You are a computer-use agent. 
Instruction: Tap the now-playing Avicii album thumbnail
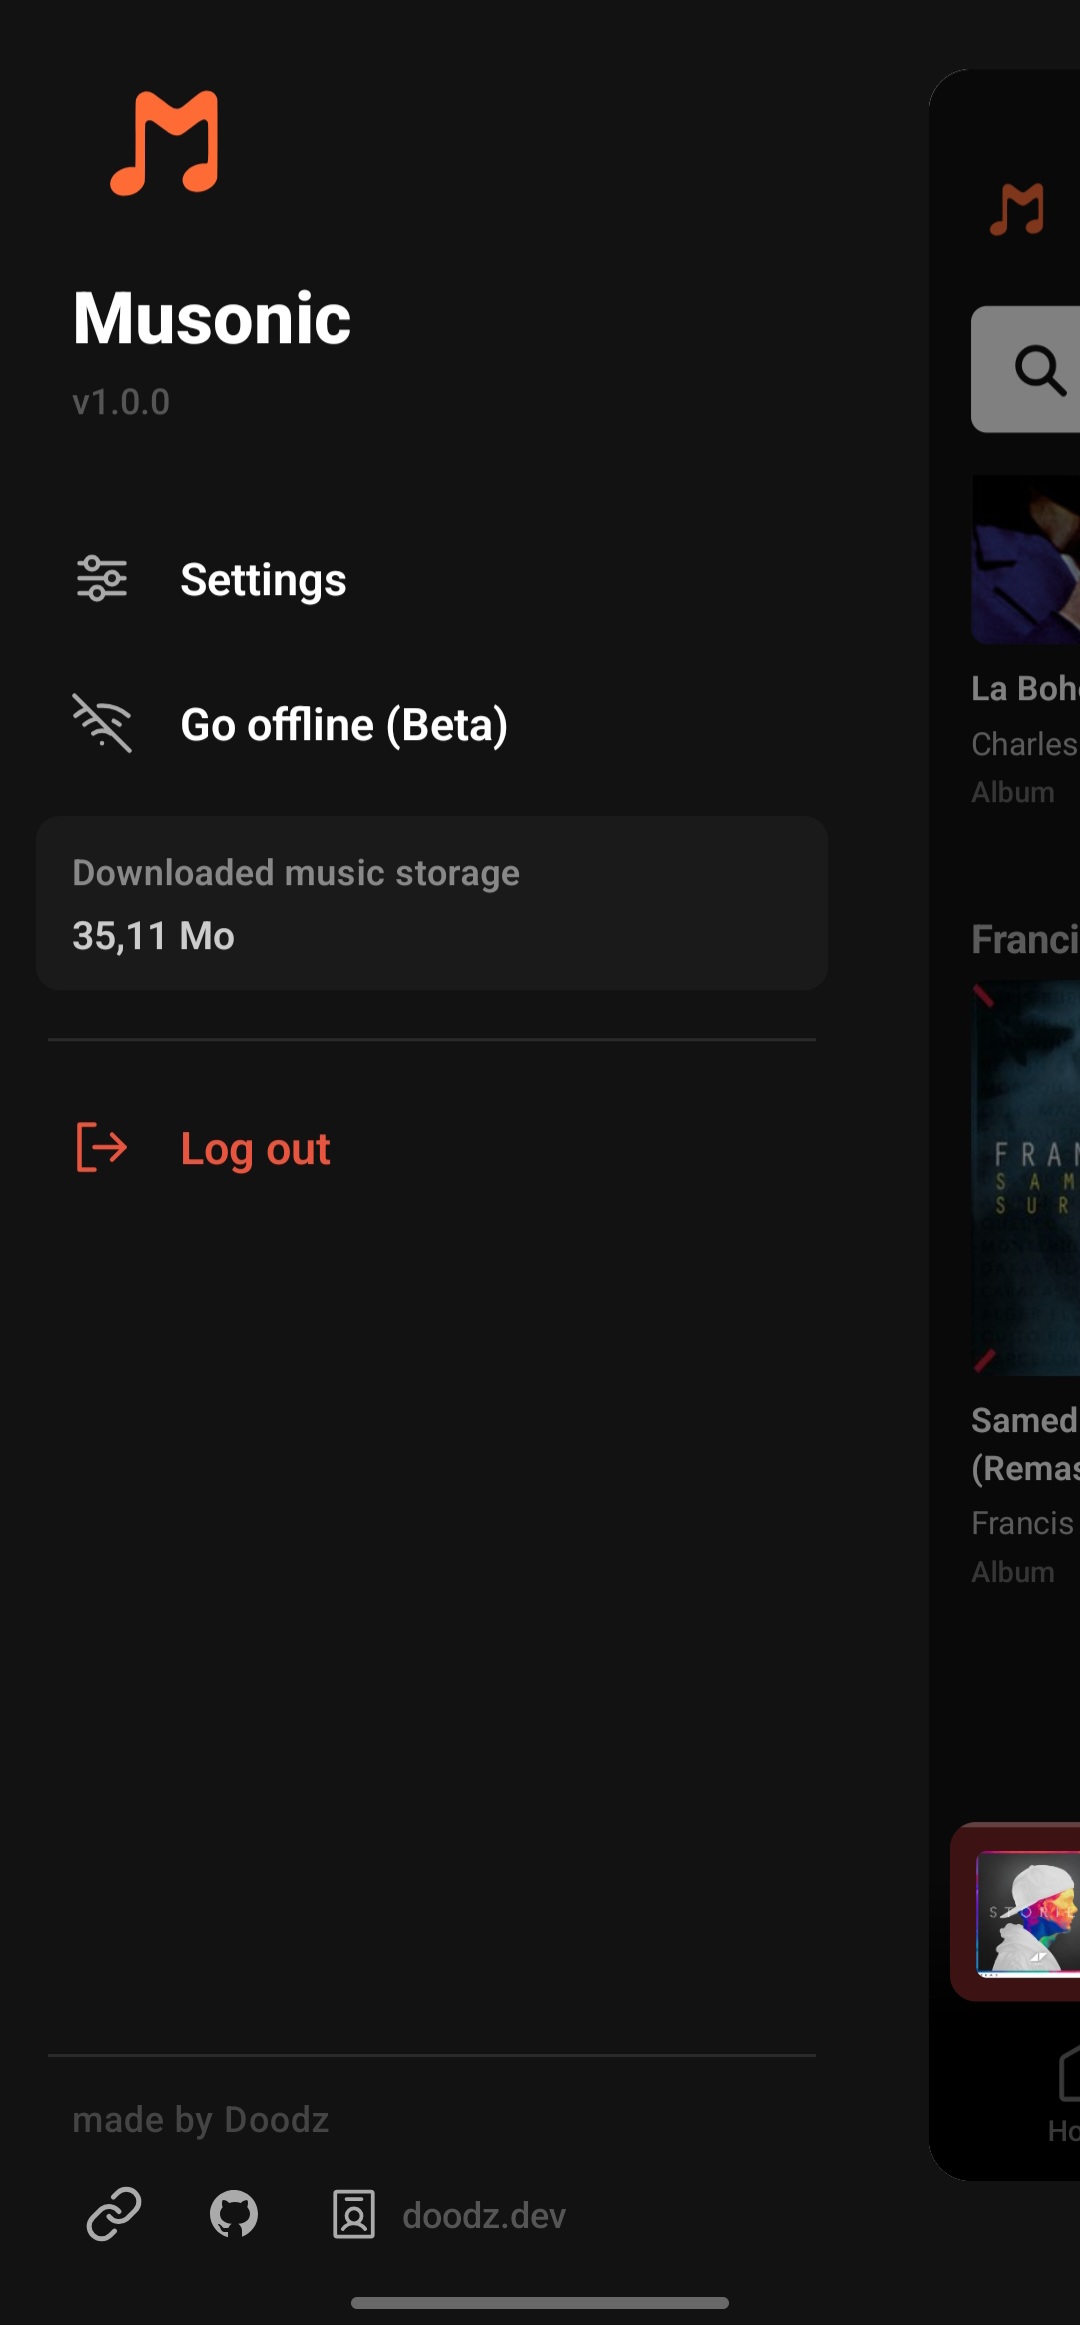coord(1028,1913)
